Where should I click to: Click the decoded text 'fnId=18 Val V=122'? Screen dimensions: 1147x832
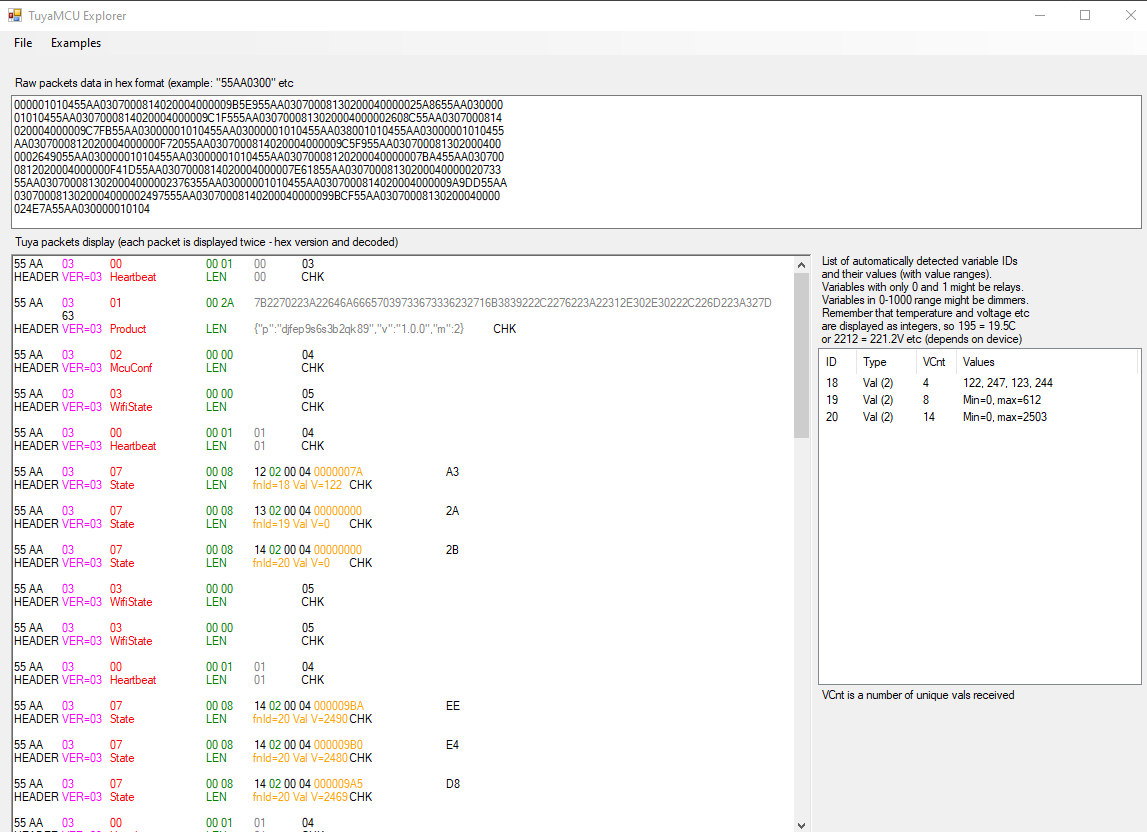[297, 485]
